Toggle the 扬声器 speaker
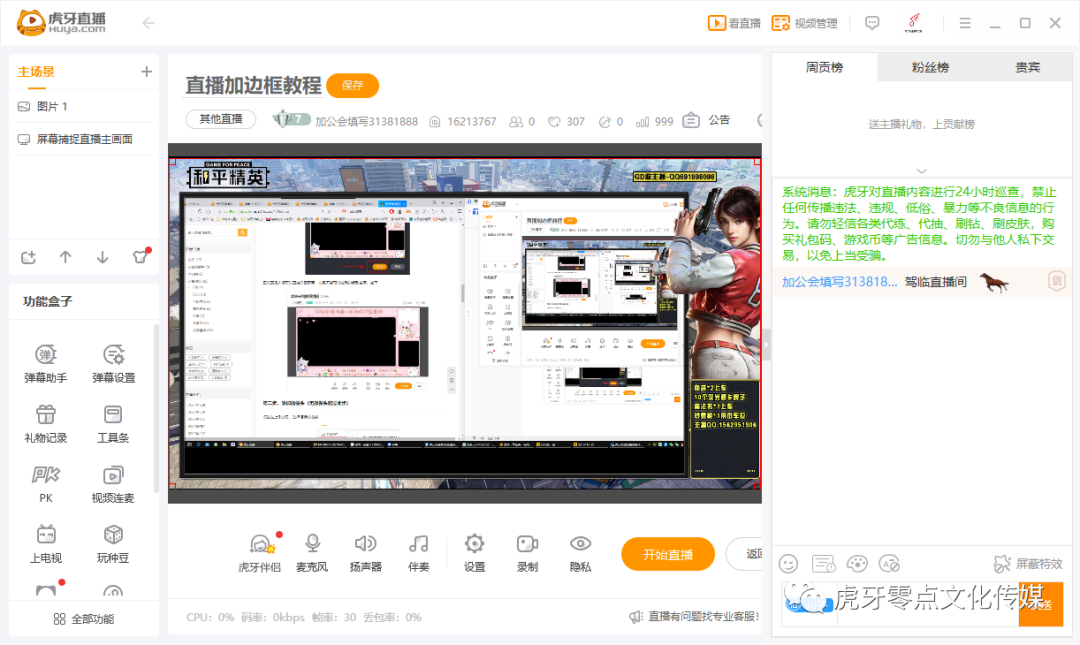1080x645 pixels. 365,553
